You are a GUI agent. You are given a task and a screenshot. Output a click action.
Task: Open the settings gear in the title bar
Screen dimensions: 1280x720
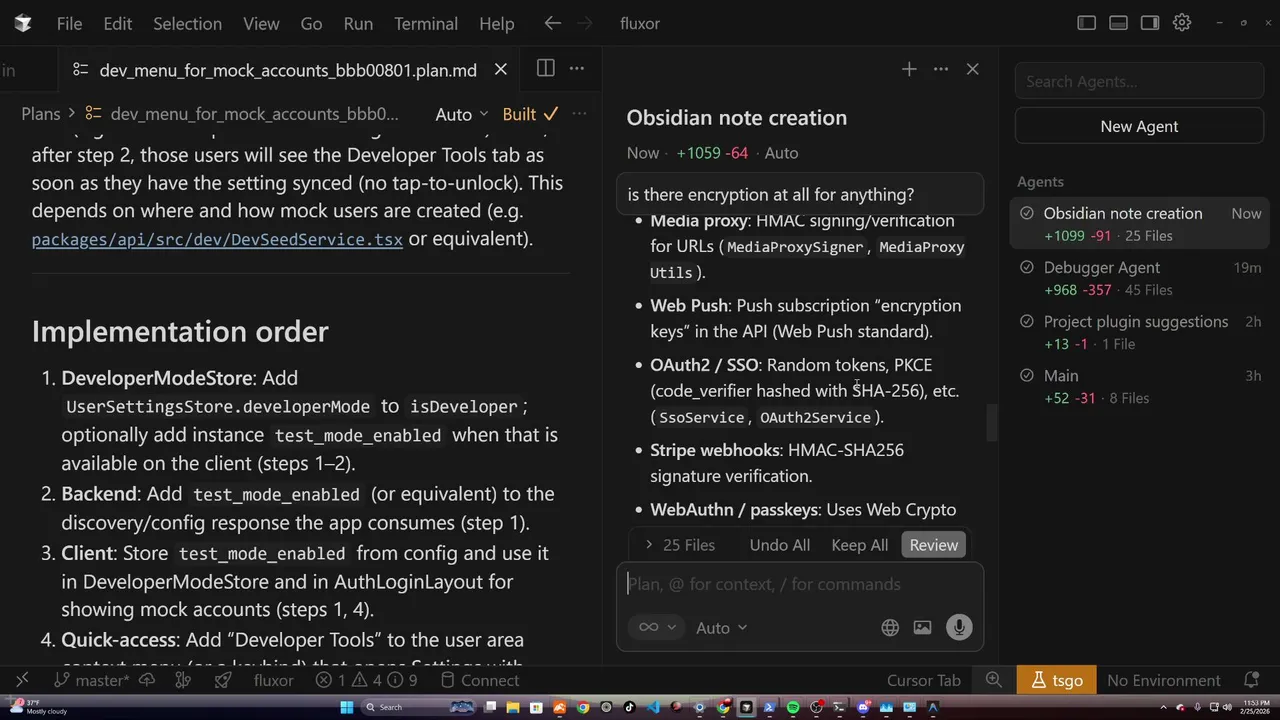coord(1182,23)
